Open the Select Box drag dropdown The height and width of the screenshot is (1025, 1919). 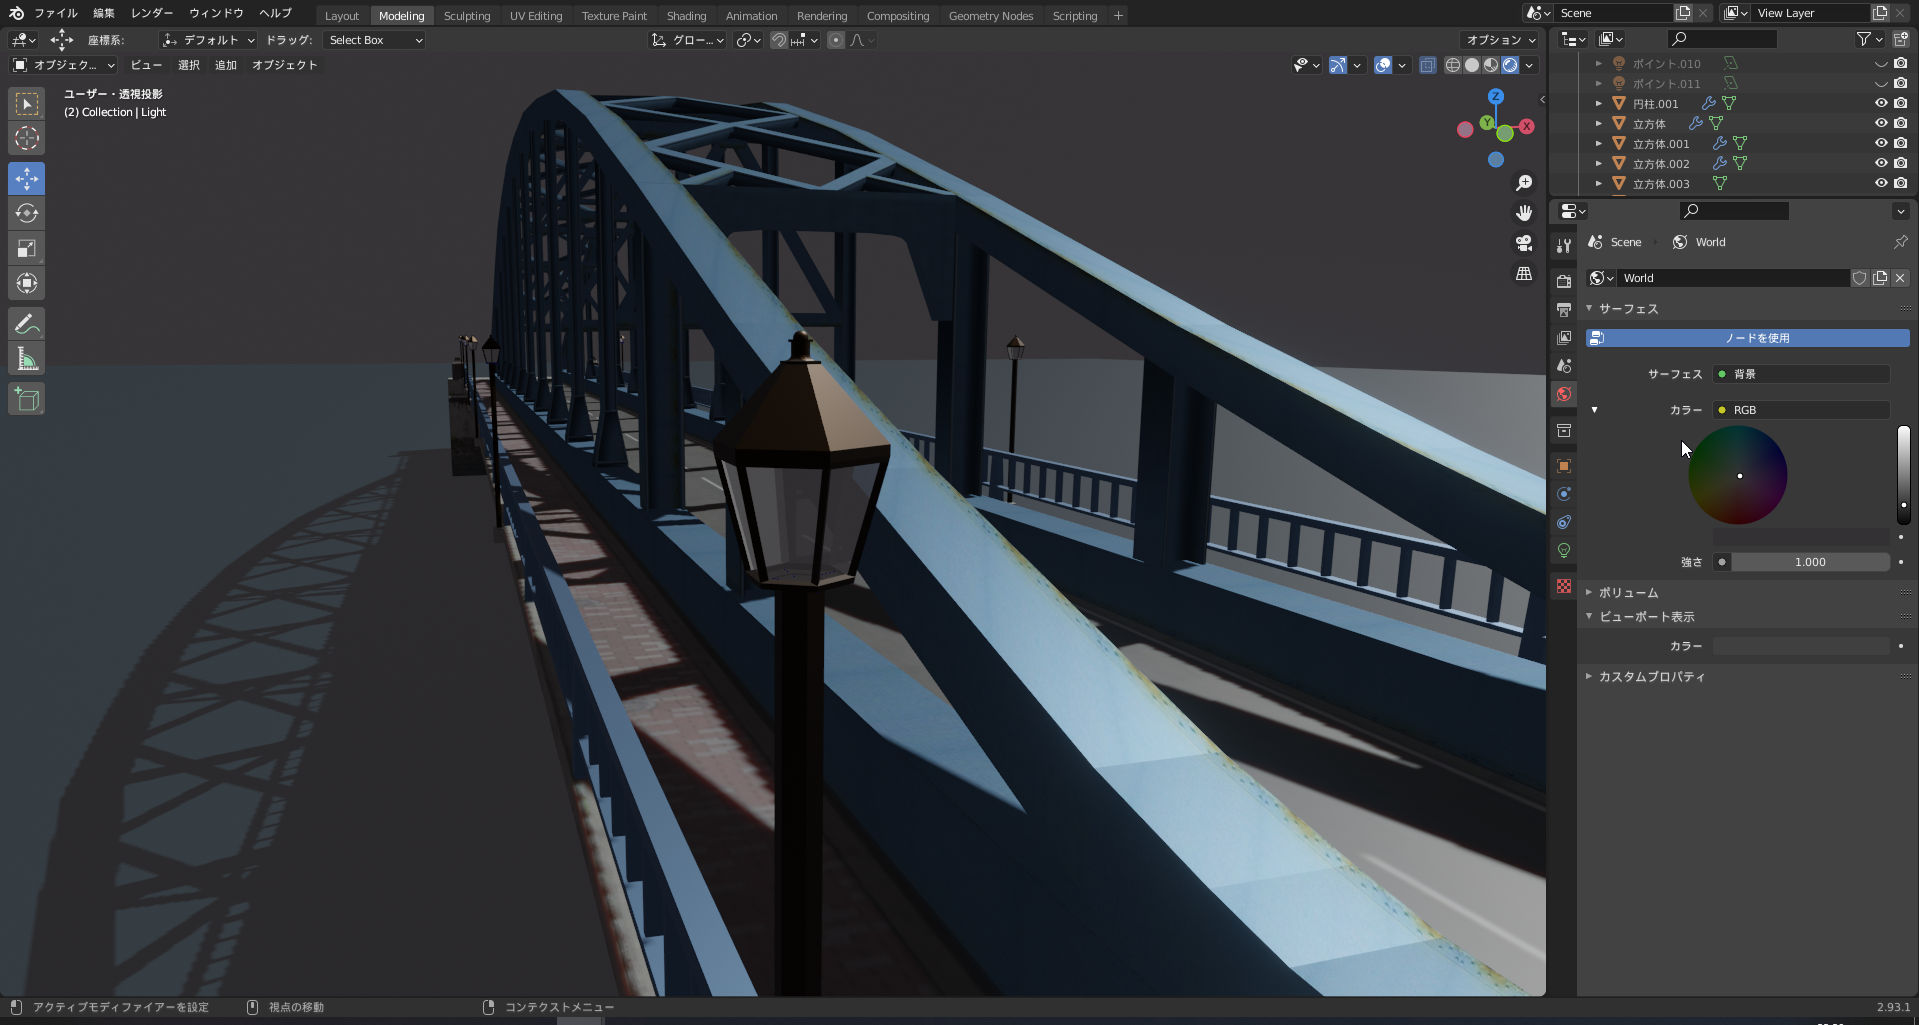click(375, 40)
